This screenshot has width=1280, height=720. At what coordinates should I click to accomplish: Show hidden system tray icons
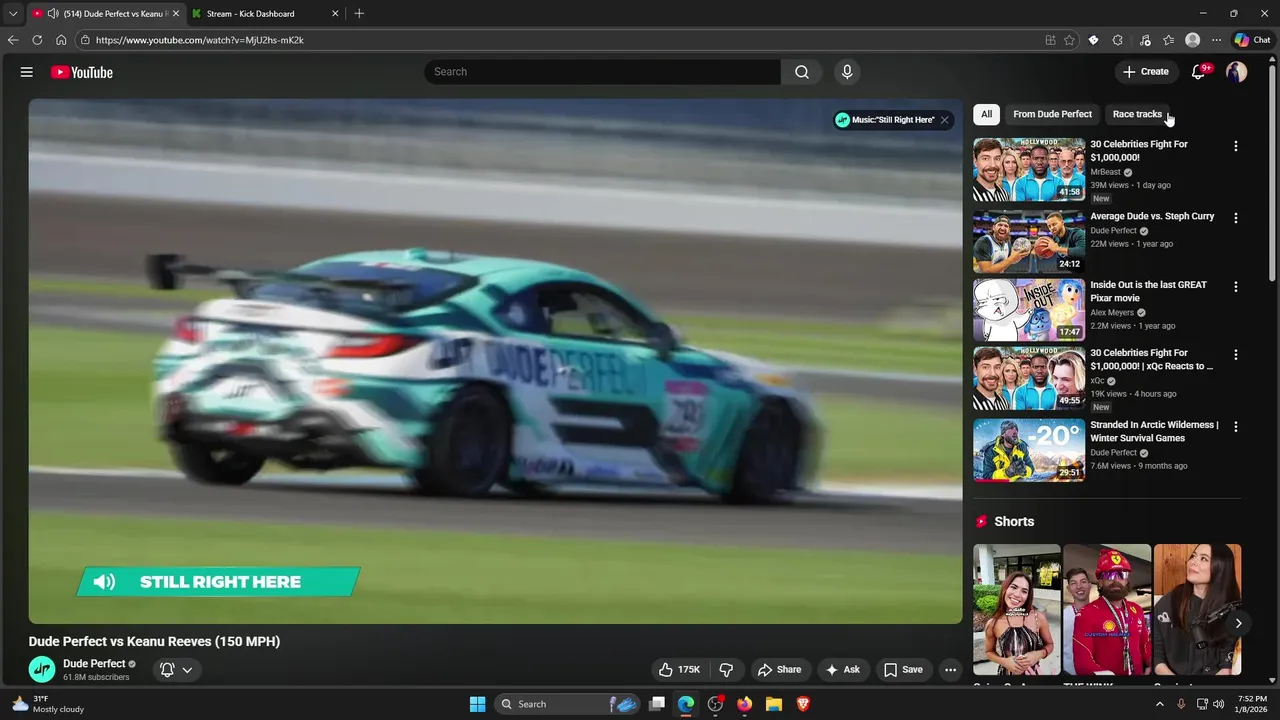(1159, 704)
